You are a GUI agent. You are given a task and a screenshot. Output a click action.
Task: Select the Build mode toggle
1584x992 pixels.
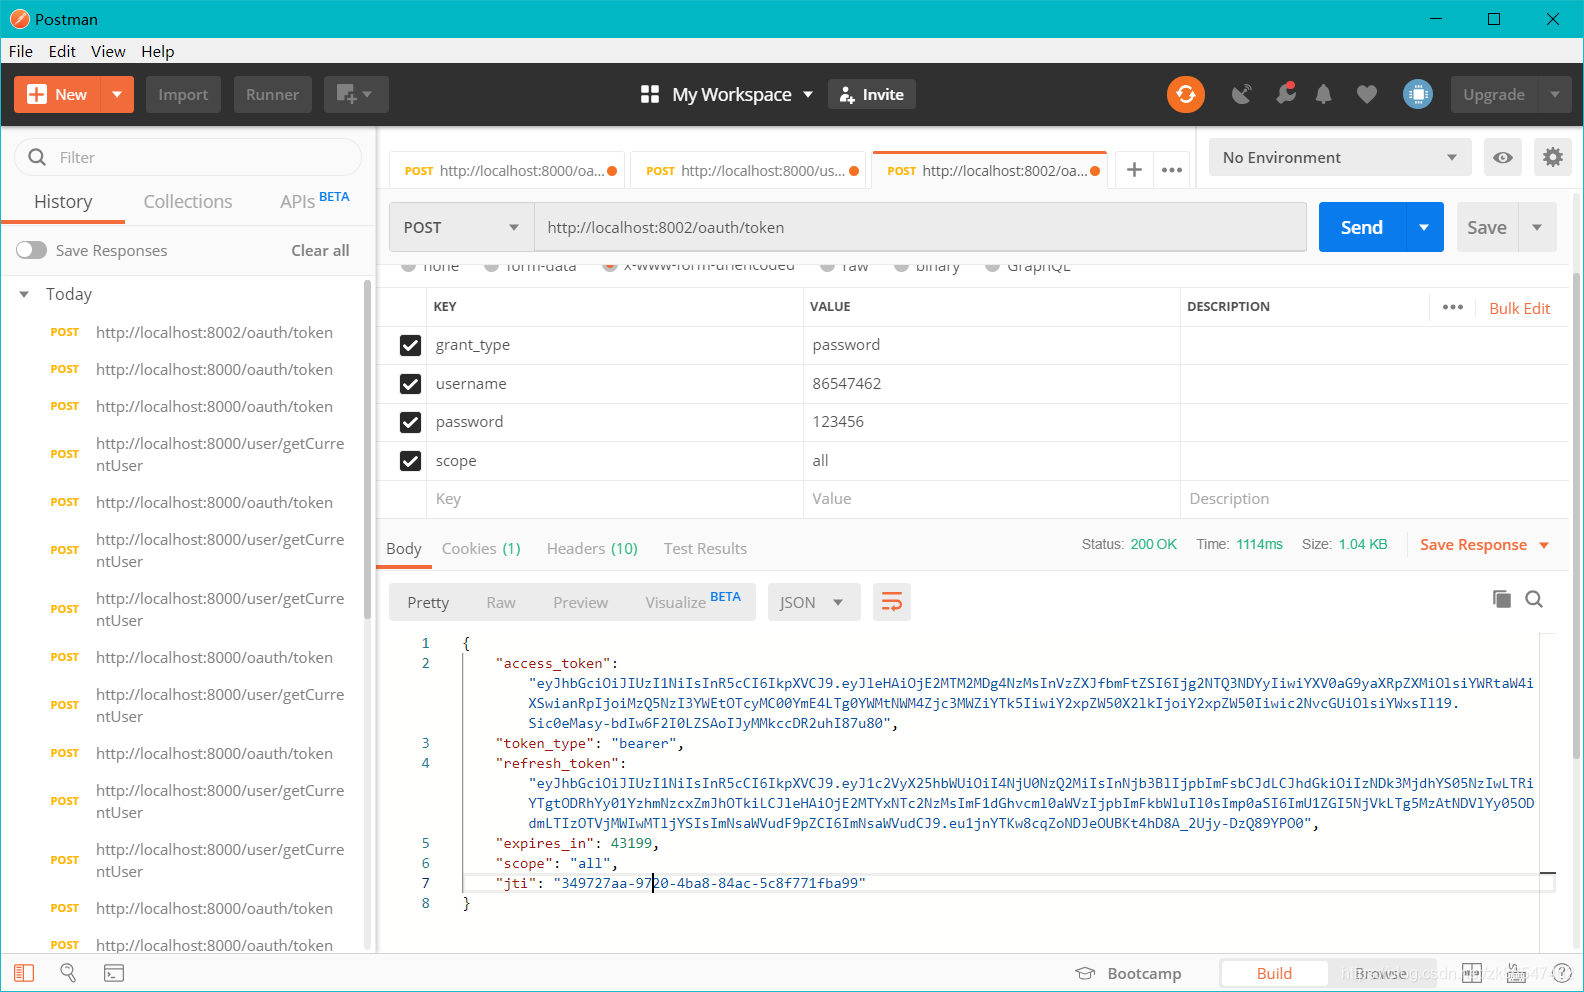point(1274,973)
